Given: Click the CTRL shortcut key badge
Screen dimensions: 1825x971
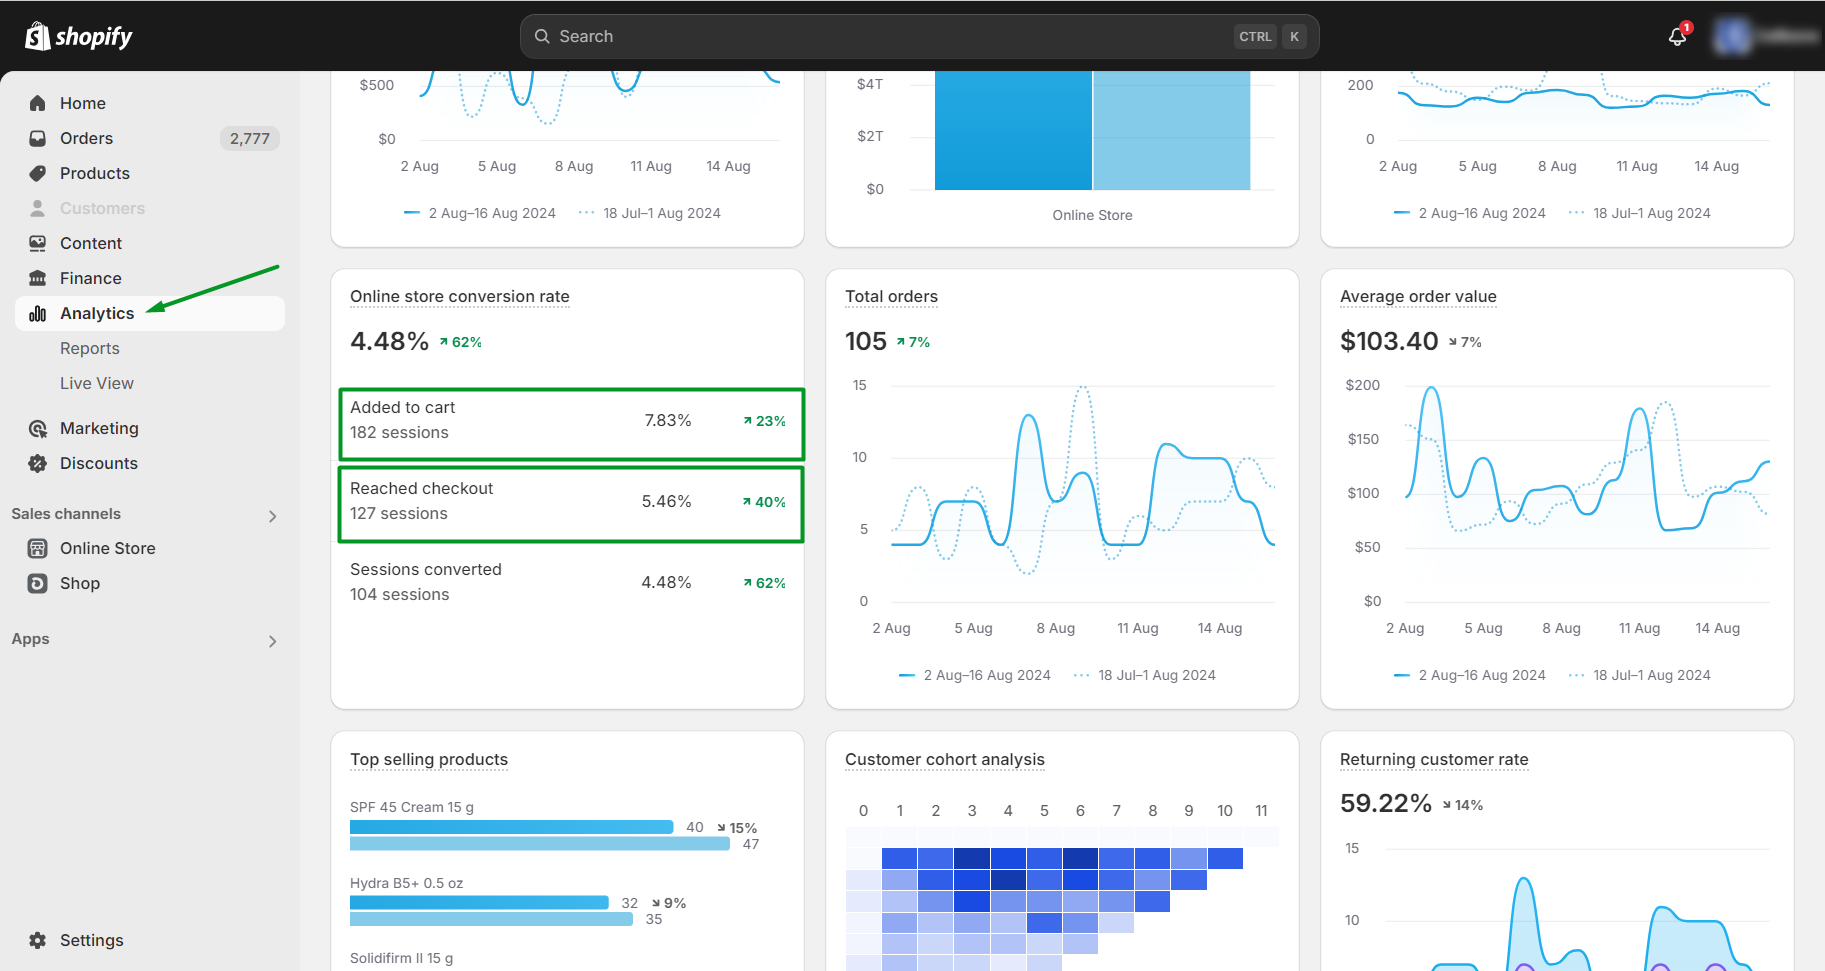Looking at the screenshot, I should click(x=1255, y=36).
